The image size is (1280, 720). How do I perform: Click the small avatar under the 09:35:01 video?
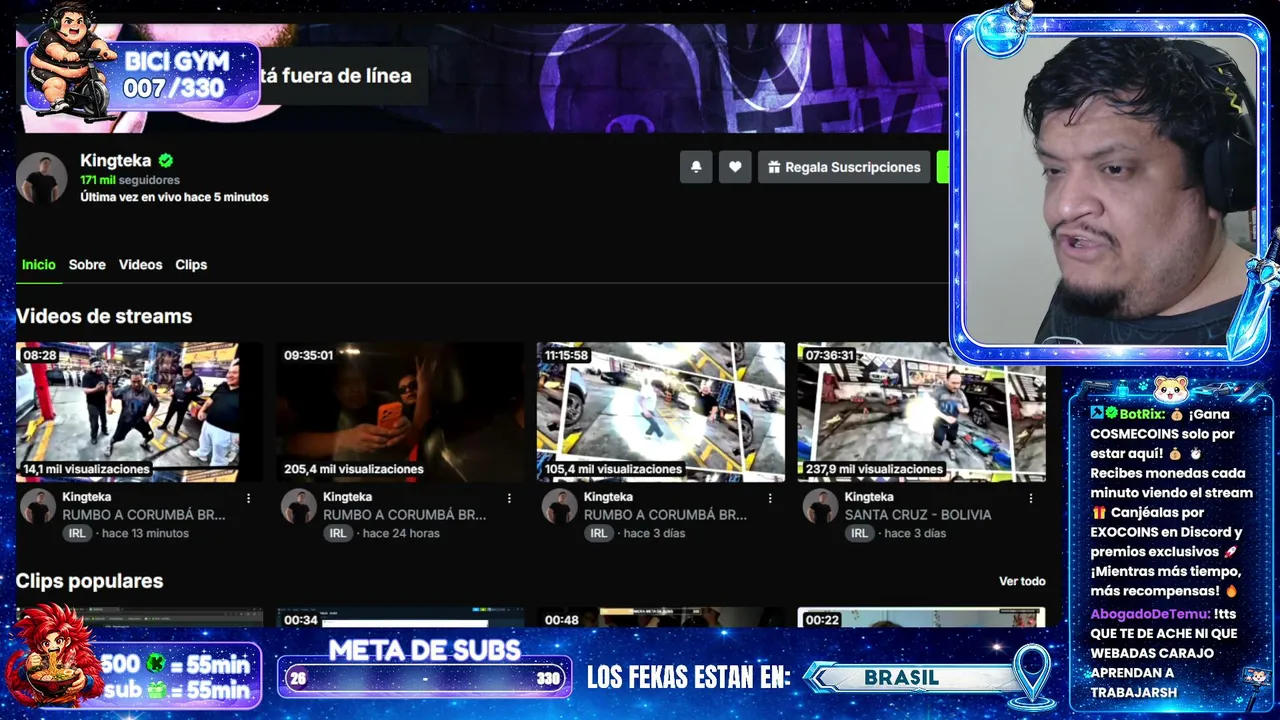tap(299, 506)
